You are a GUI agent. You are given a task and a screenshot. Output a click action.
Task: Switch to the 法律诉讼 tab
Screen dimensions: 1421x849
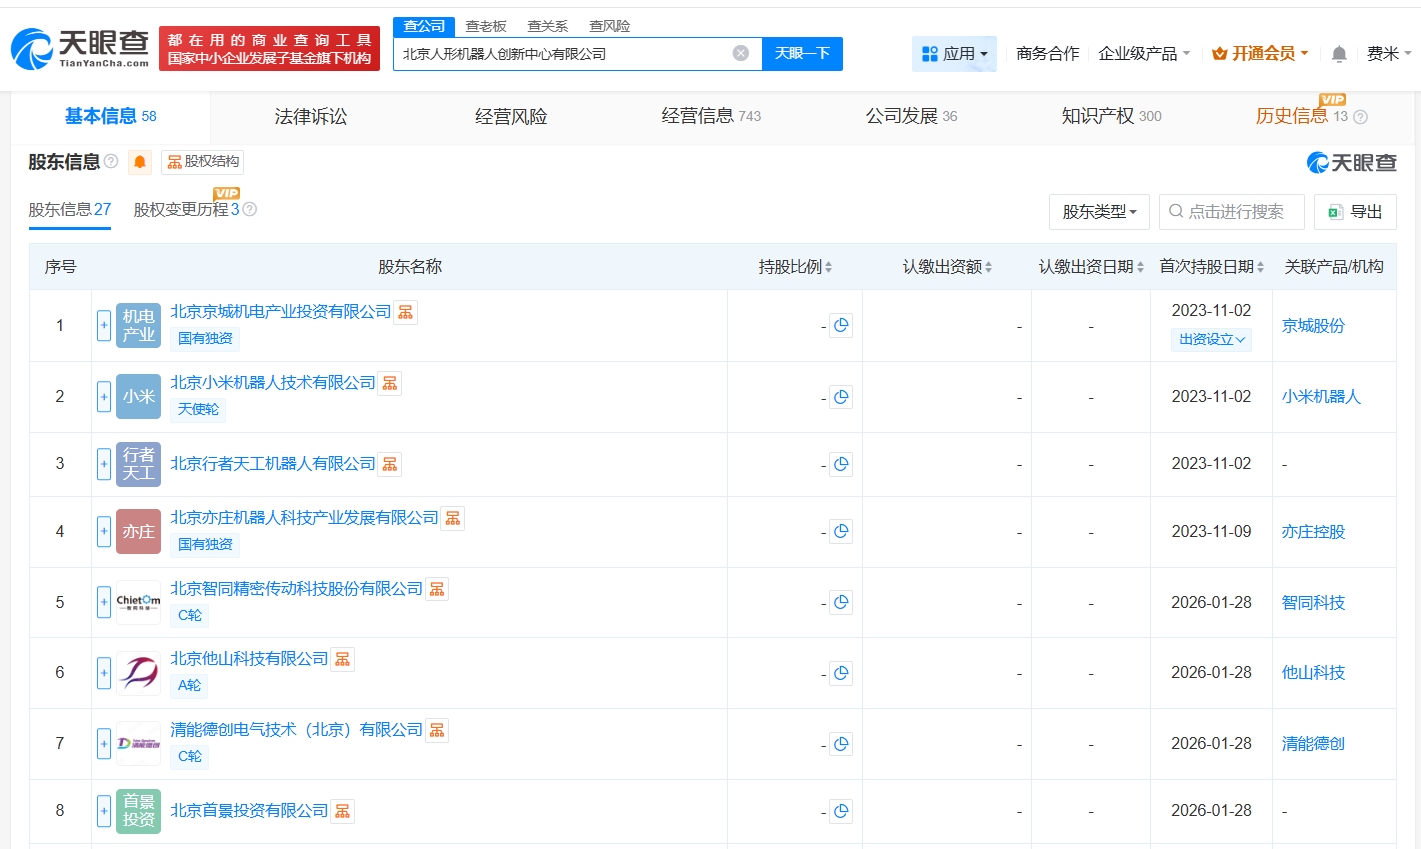click(x=310, y=117)
